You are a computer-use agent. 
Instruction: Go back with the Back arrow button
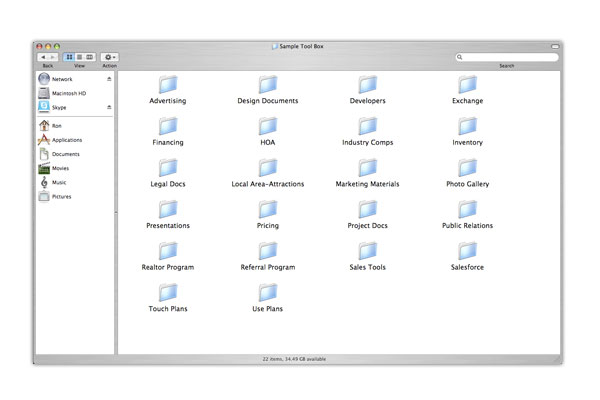point(42,57)
